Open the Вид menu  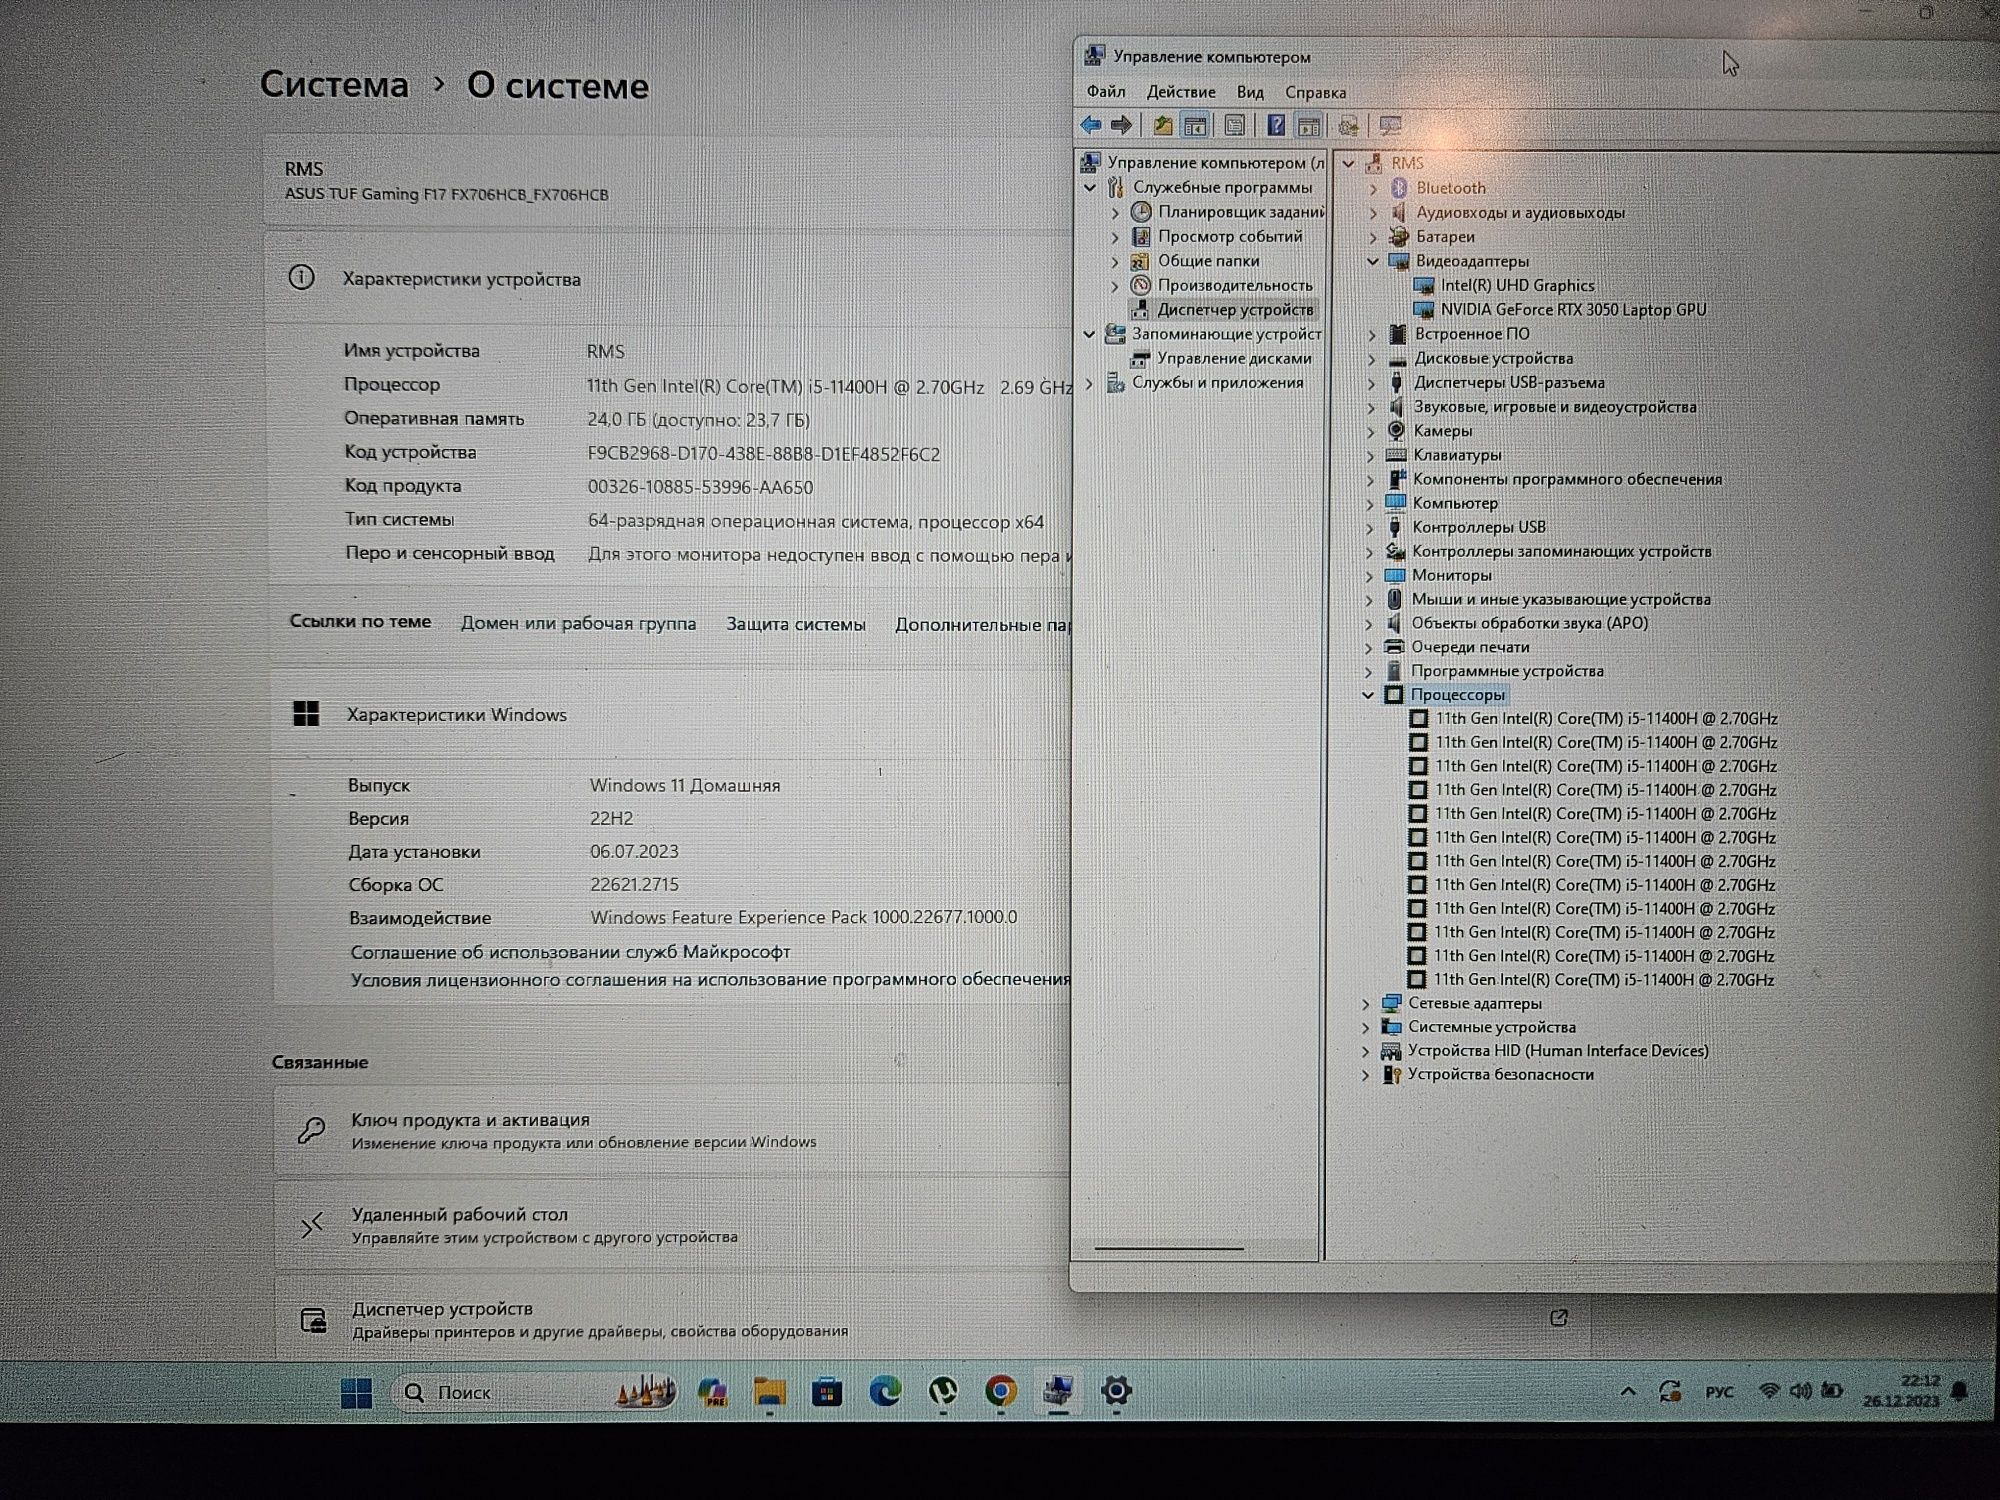point(1250,91)
